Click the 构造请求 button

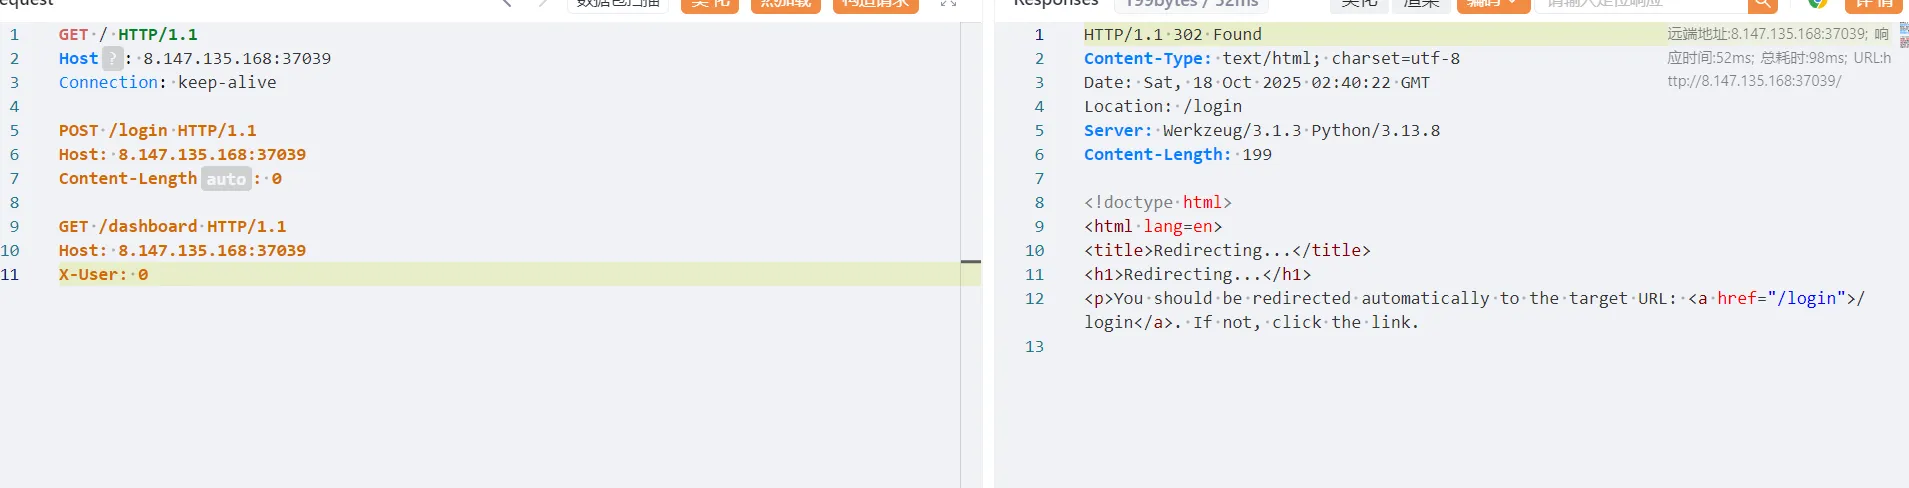(875, 4)
